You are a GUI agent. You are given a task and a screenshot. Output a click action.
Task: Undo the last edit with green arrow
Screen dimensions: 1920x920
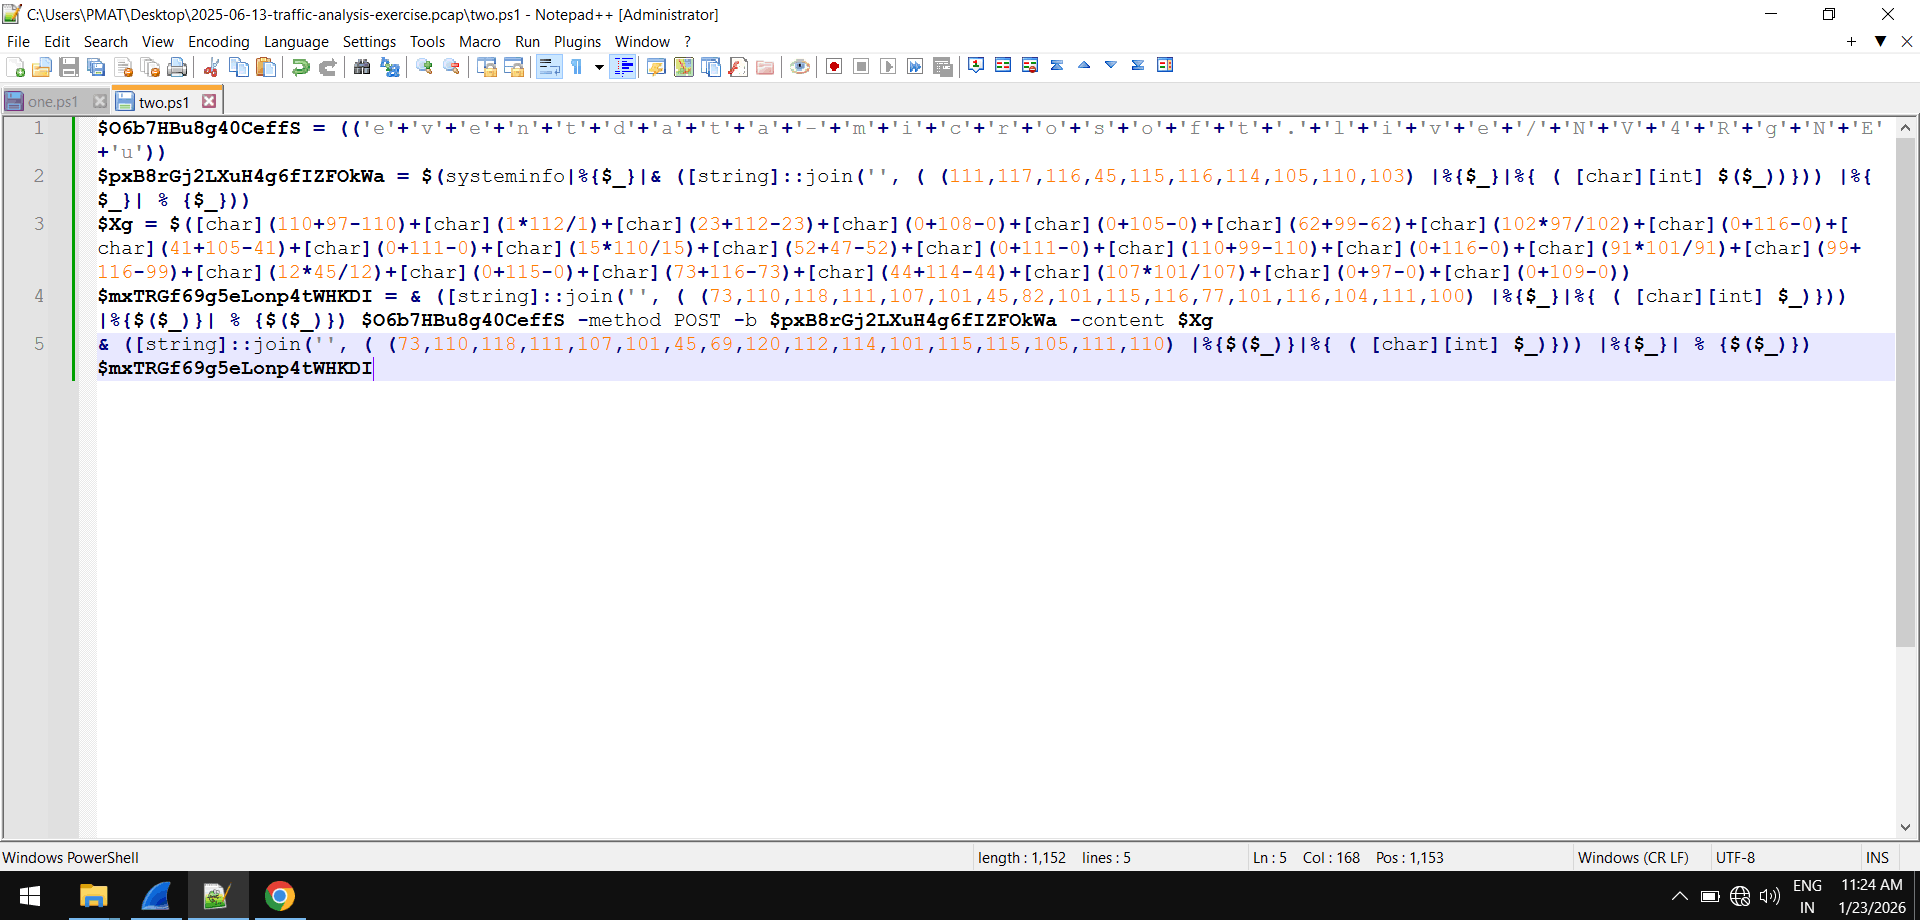click(x=299, y=66)
